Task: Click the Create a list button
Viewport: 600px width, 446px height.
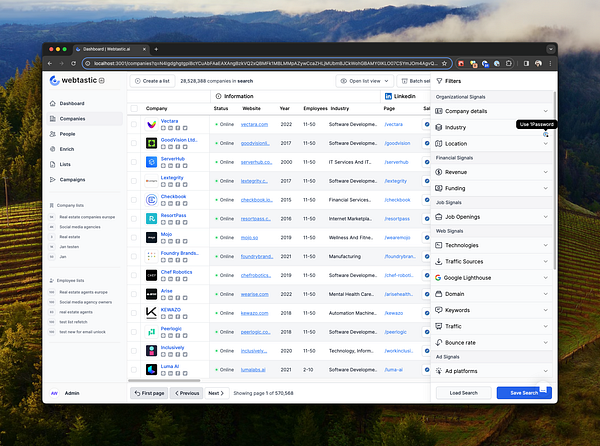Action: [x=152, y=81]
